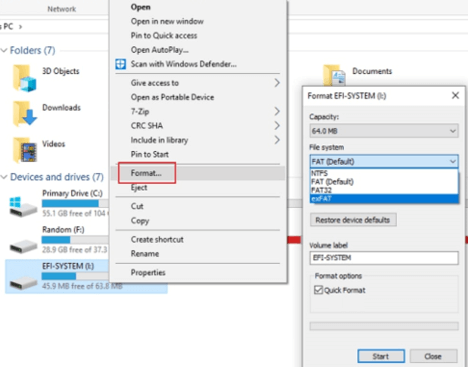
Task: Click the format progress bar
Action: (x=384, y=326)
